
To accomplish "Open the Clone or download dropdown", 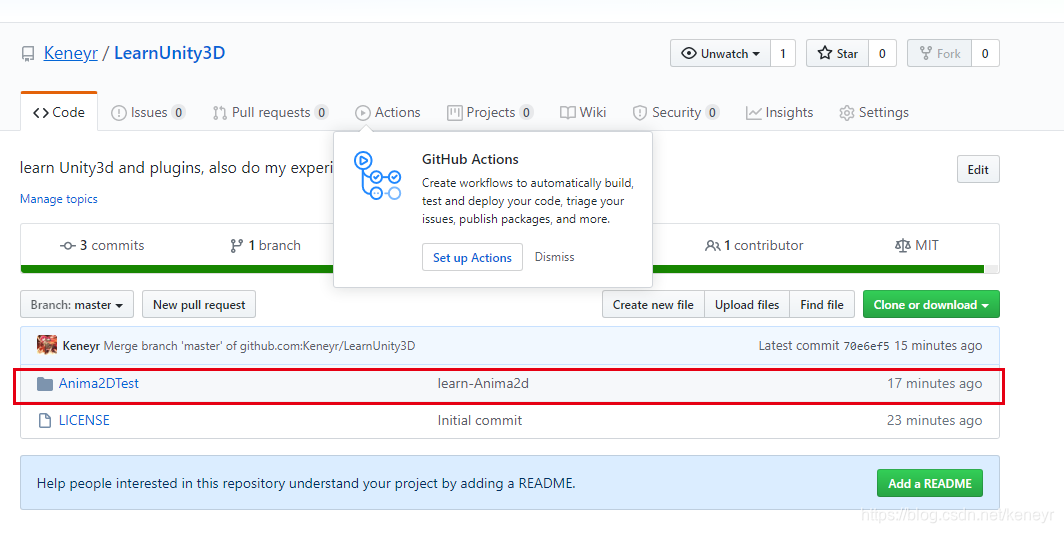I will pyautogui.click(x=931, y=305).
